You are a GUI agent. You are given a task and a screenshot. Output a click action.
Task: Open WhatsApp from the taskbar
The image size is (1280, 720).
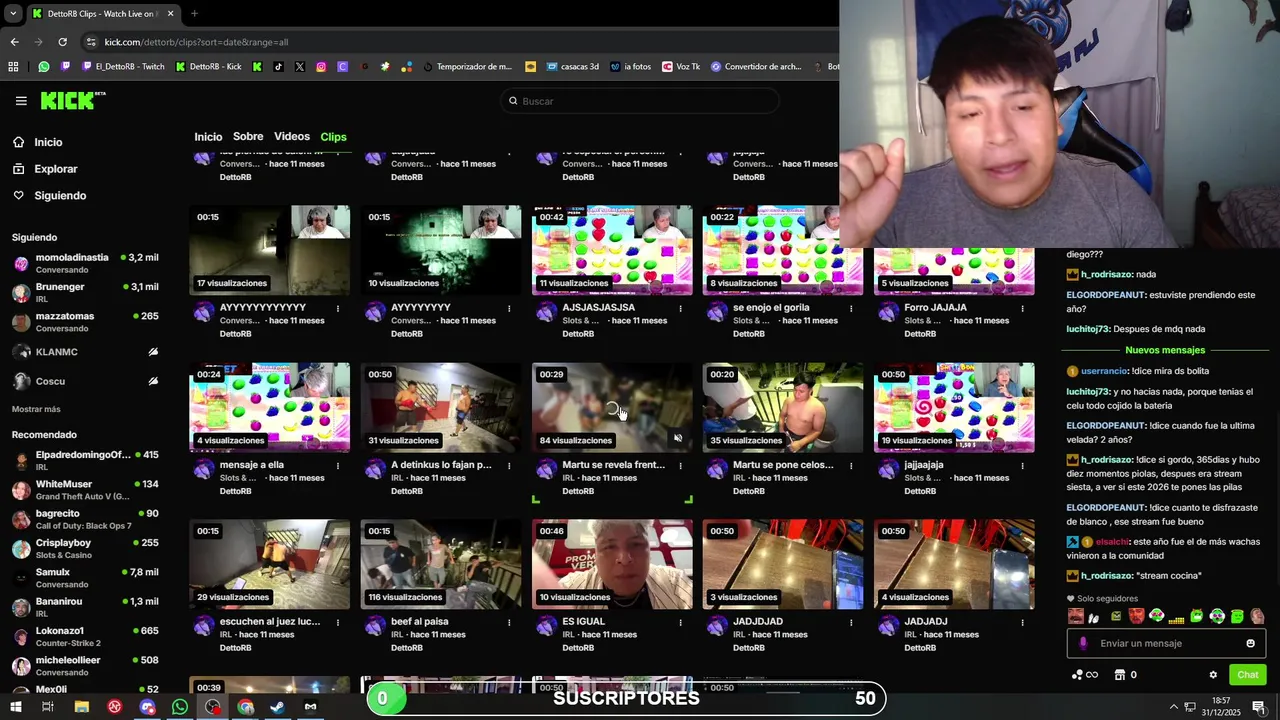pos(180,707)
